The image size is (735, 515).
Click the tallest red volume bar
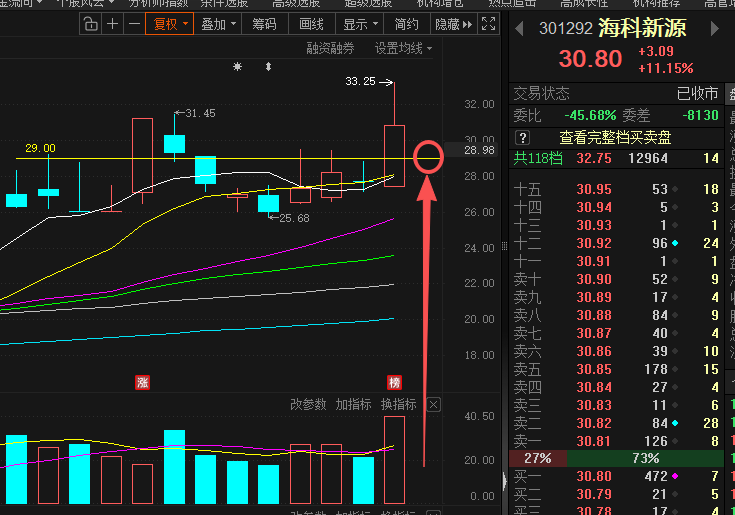tap(394, 460)
